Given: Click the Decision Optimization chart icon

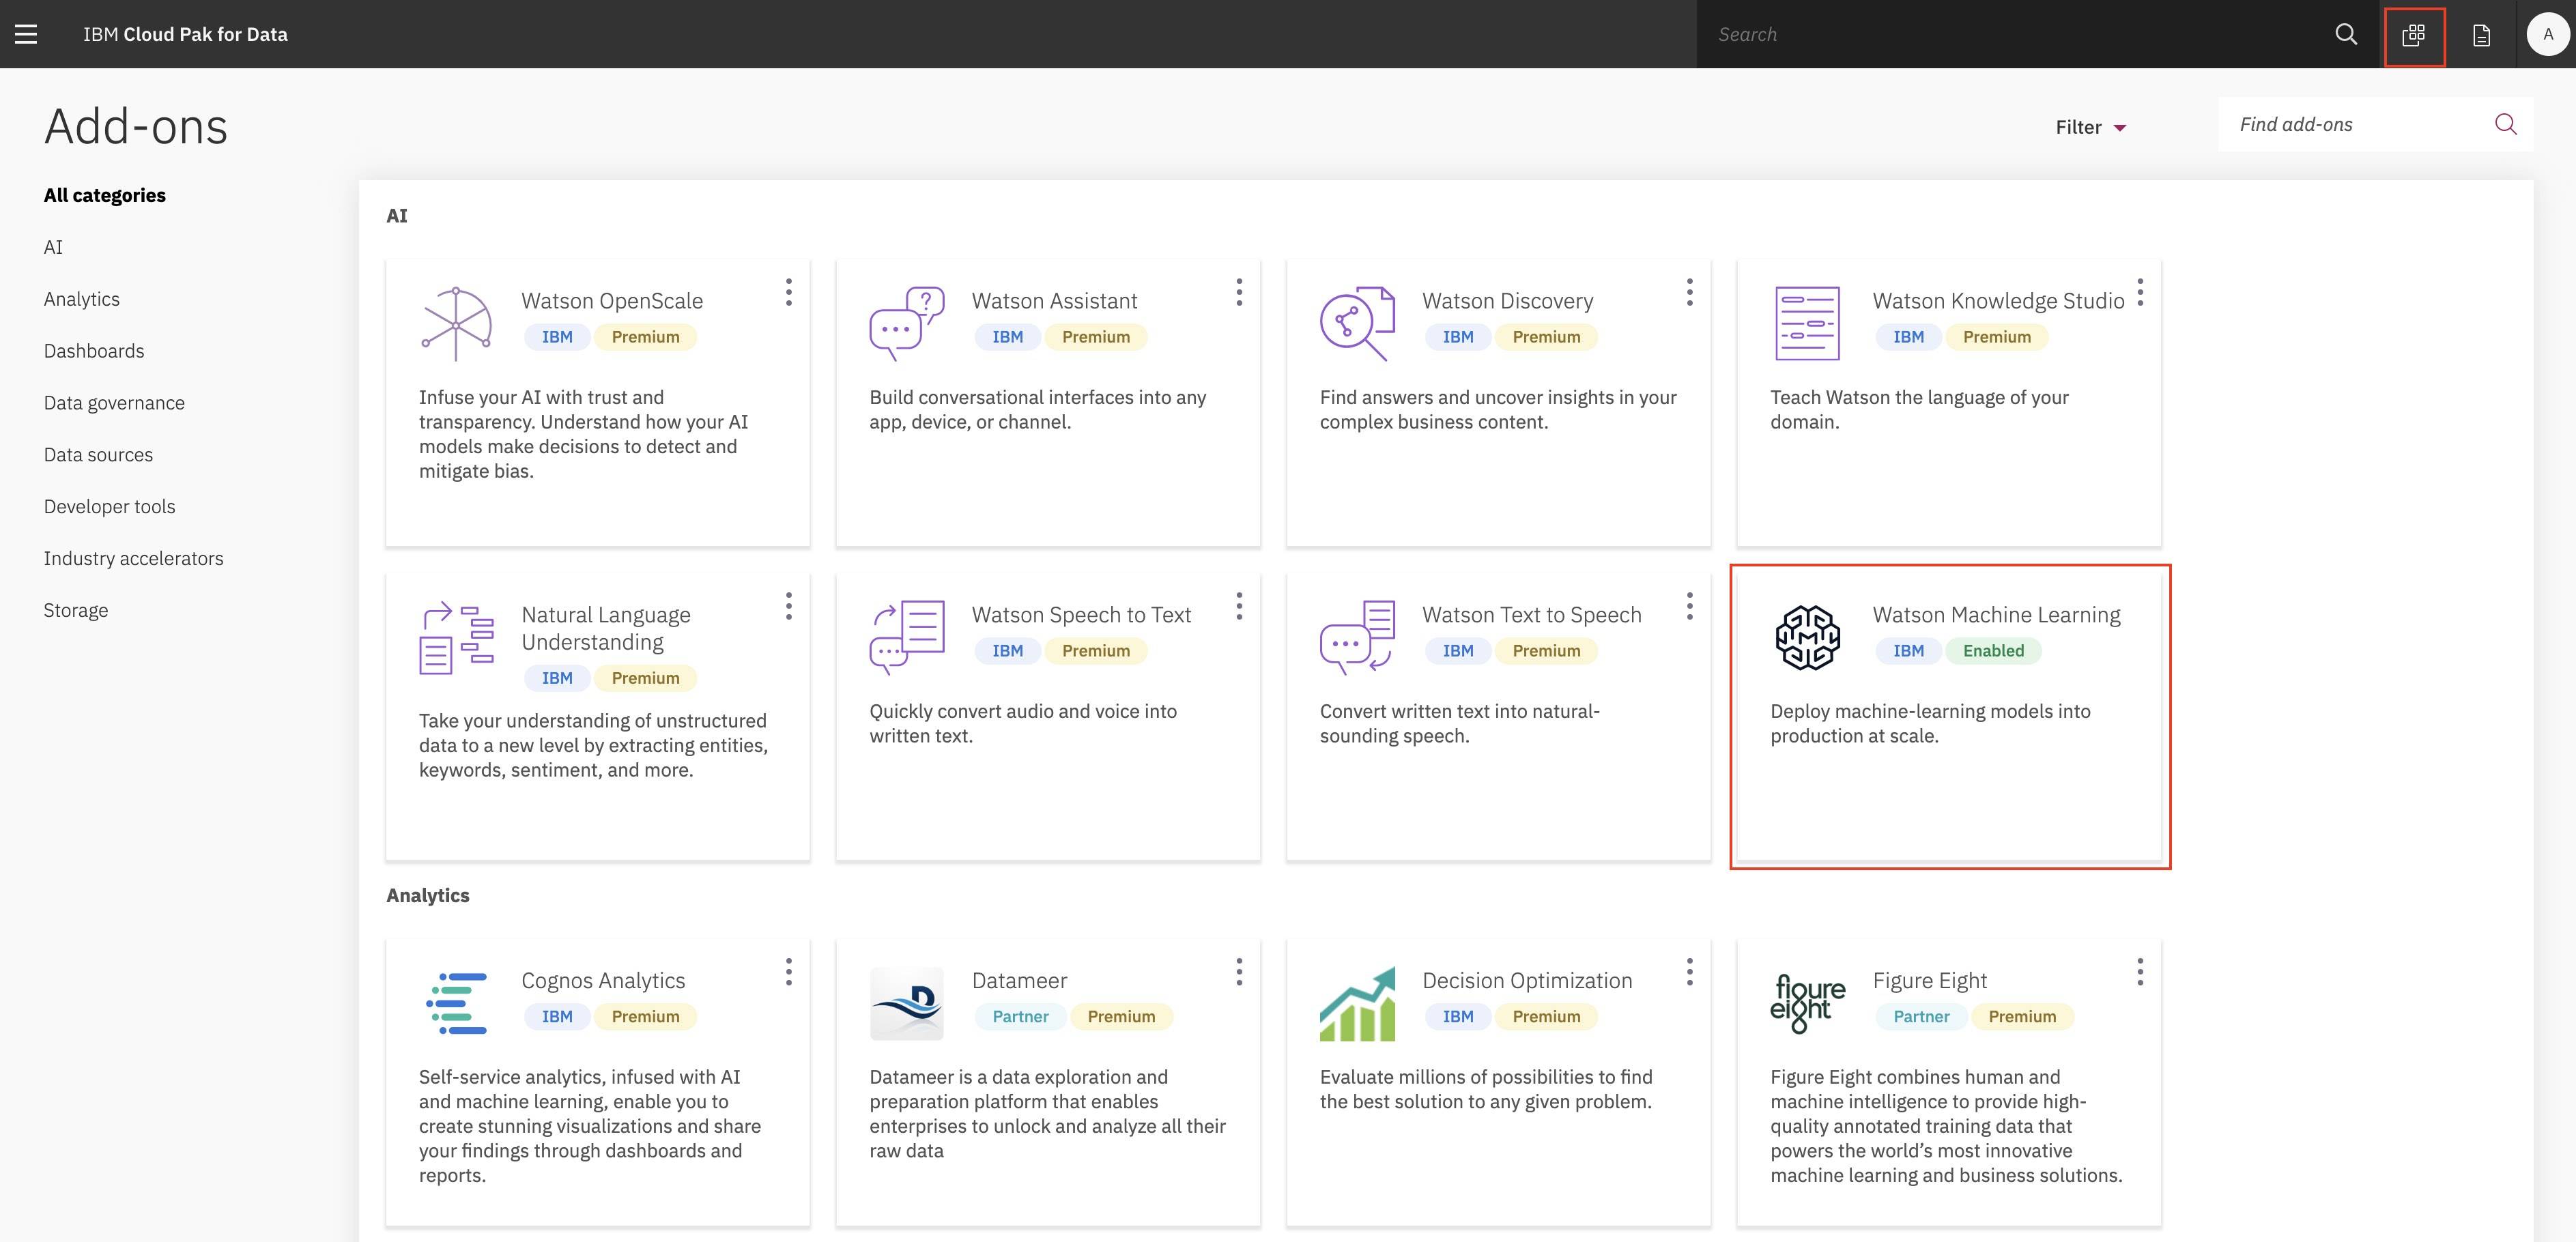Looking at the screenshot, I should (x=1357, y=1003).
